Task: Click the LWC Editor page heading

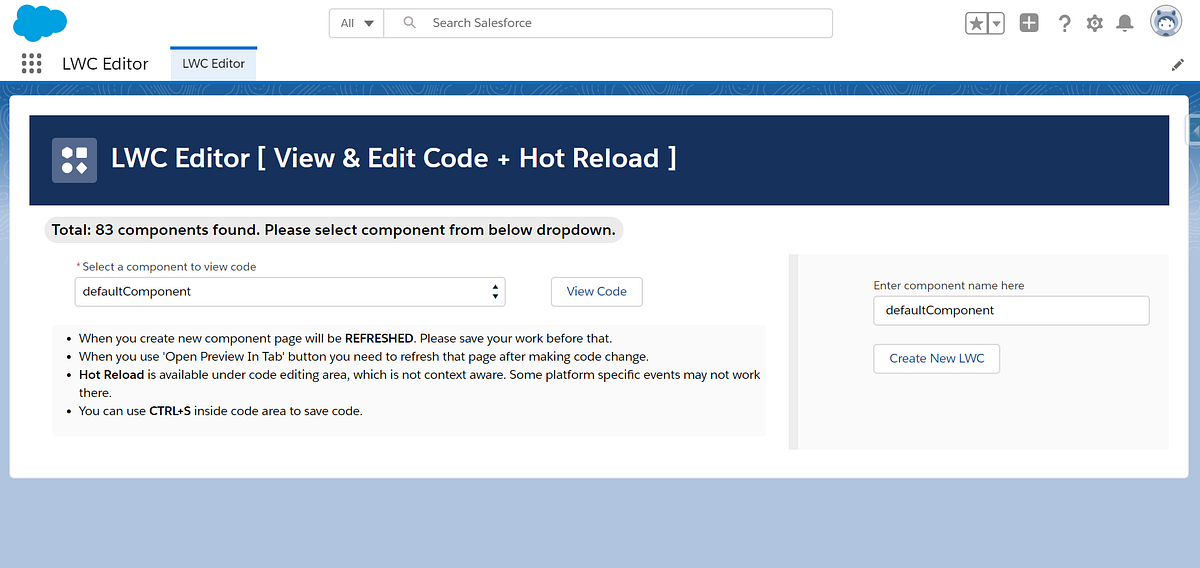Action: (394, 159)
